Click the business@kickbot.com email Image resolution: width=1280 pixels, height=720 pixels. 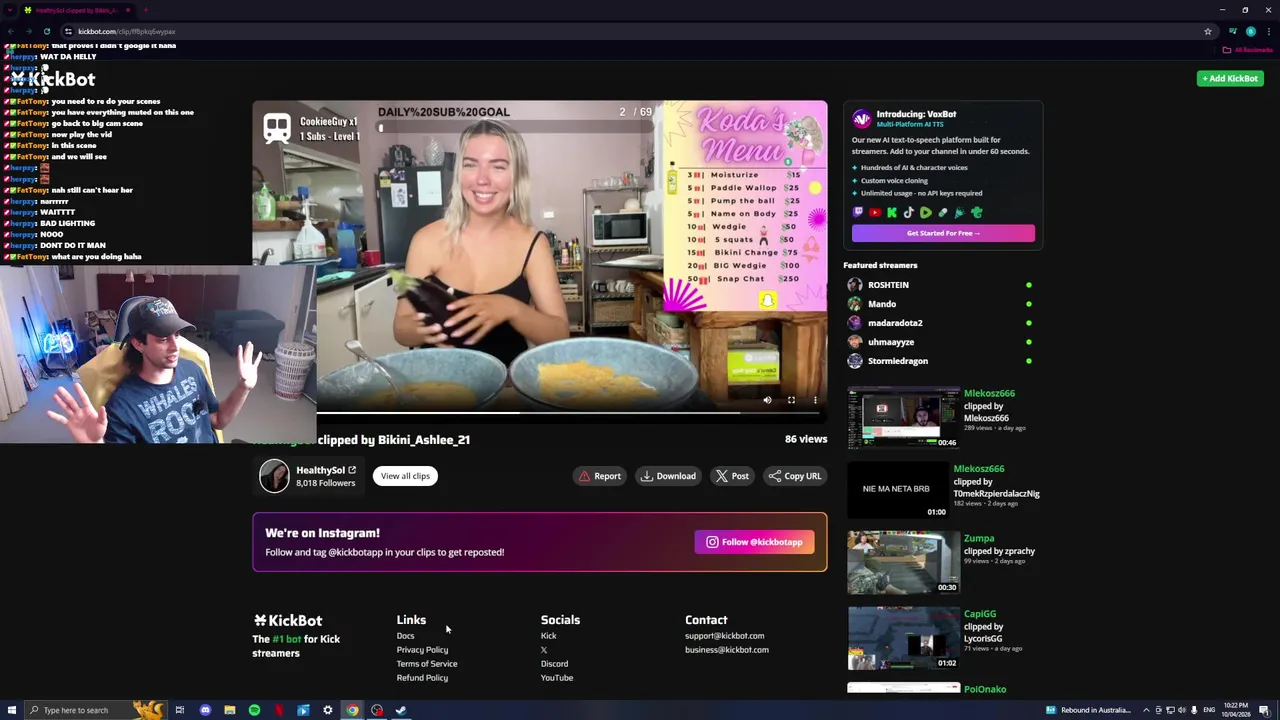click(x=727, y=650)
